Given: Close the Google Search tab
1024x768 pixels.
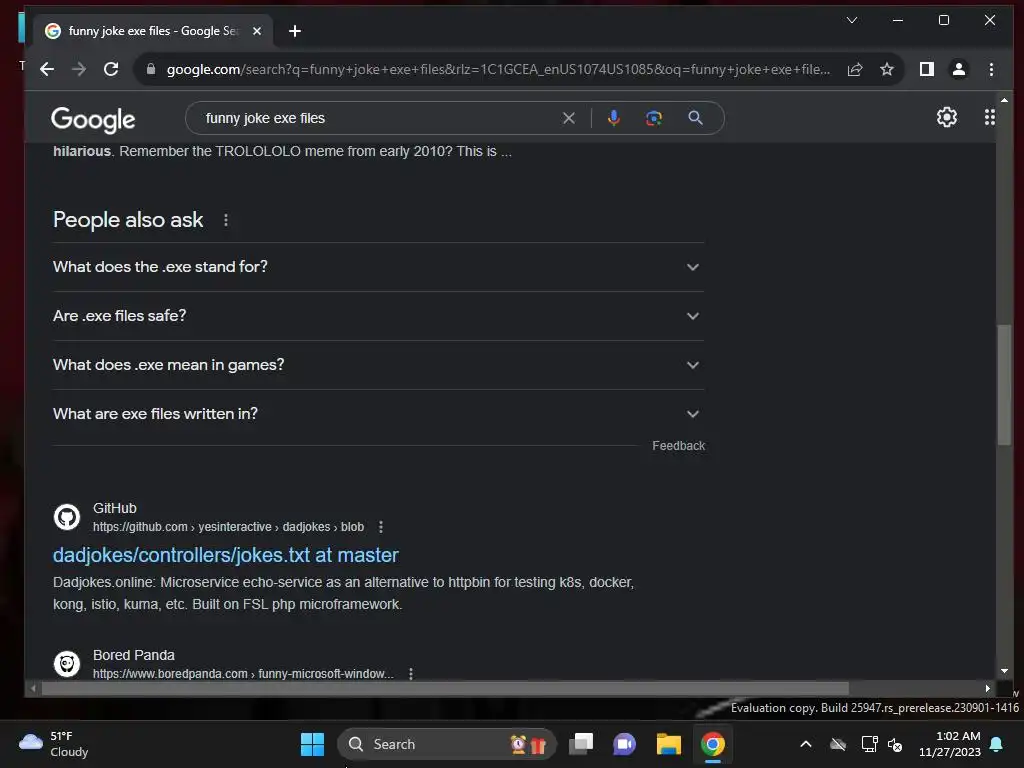Looking at the screenshot, I should point(257,31).
